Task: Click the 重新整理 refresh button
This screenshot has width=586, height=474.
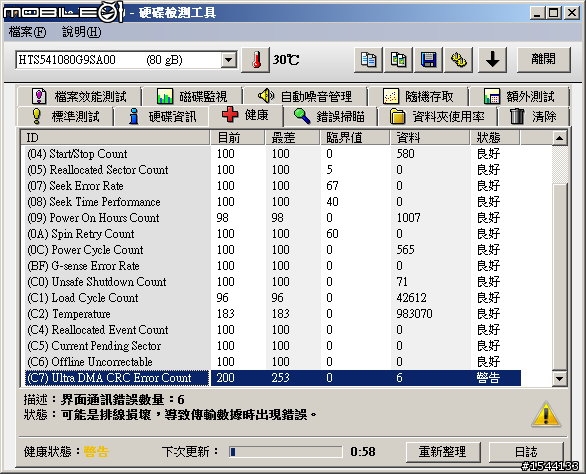Action: (x=443, y=452)
